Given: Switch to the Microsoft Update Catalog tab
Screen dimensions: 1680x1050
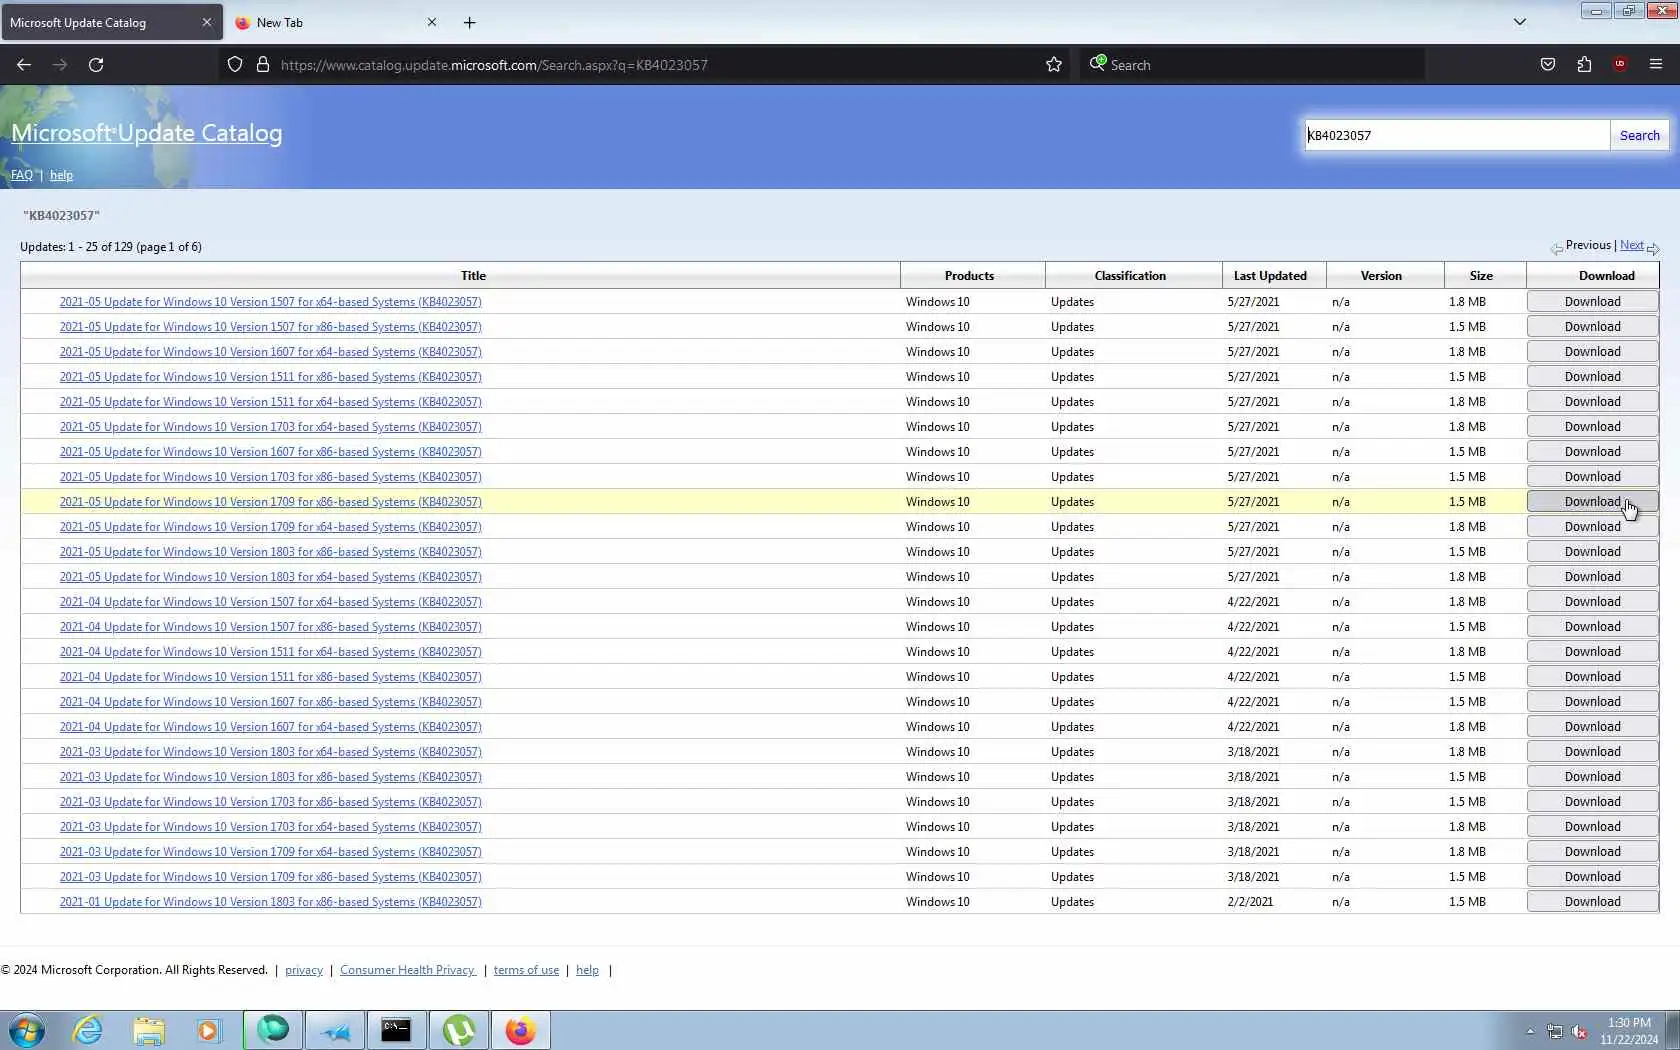Looking at the screenshot, I should click(x=112, y=22).
